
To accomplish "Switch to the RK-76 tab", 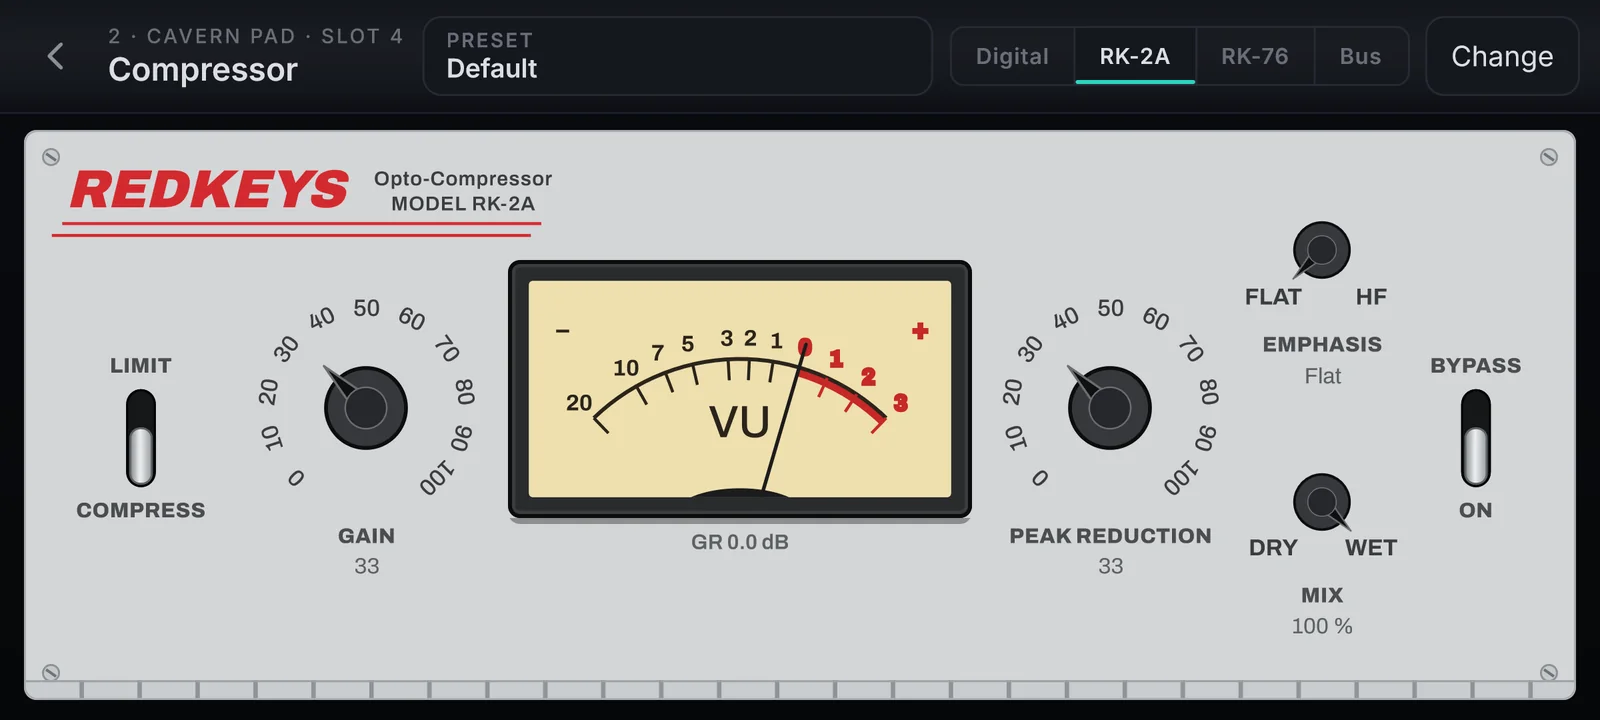I will tap(1255, 56).
